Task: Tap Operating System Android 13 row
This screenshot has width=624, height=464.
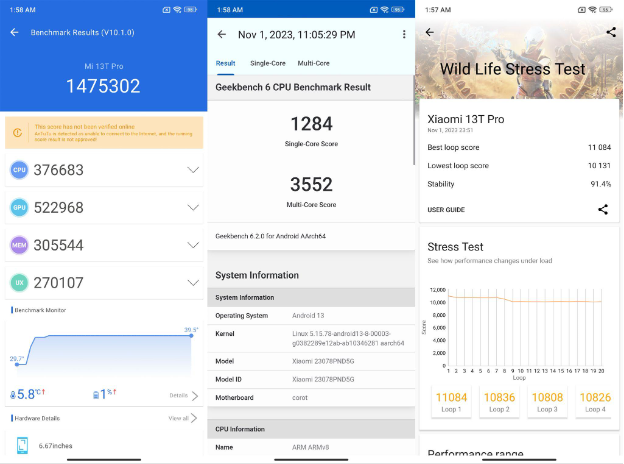Action: (x=311, y=316)
